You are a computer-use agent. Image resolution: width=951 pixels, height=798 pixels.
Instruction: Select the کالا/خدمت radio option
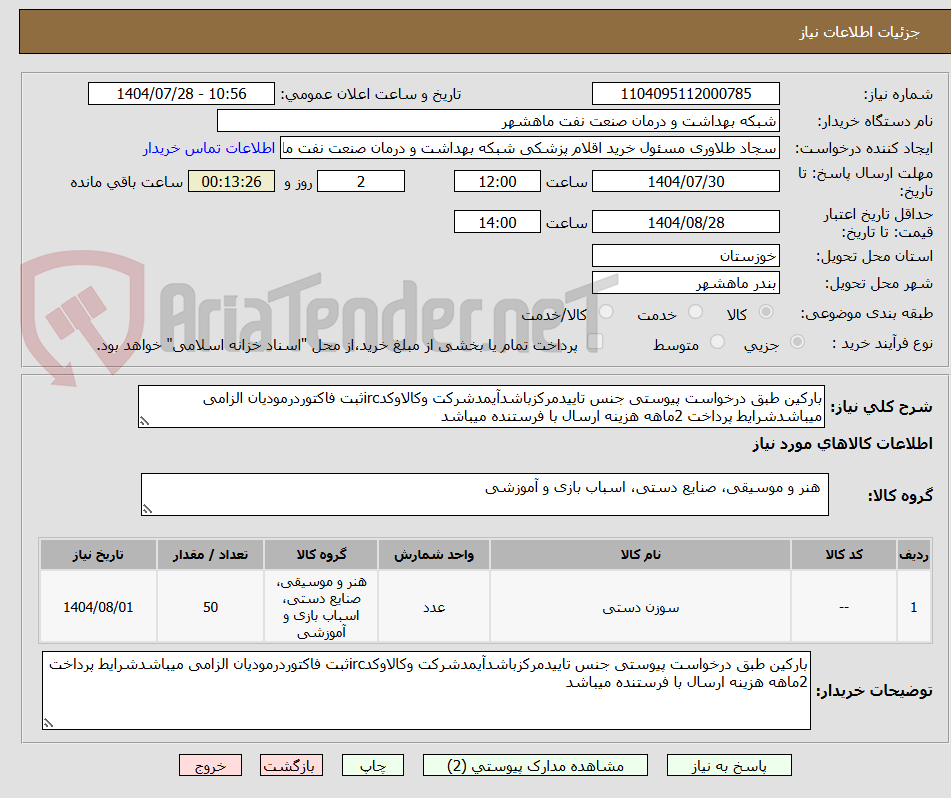pos(606,312)
